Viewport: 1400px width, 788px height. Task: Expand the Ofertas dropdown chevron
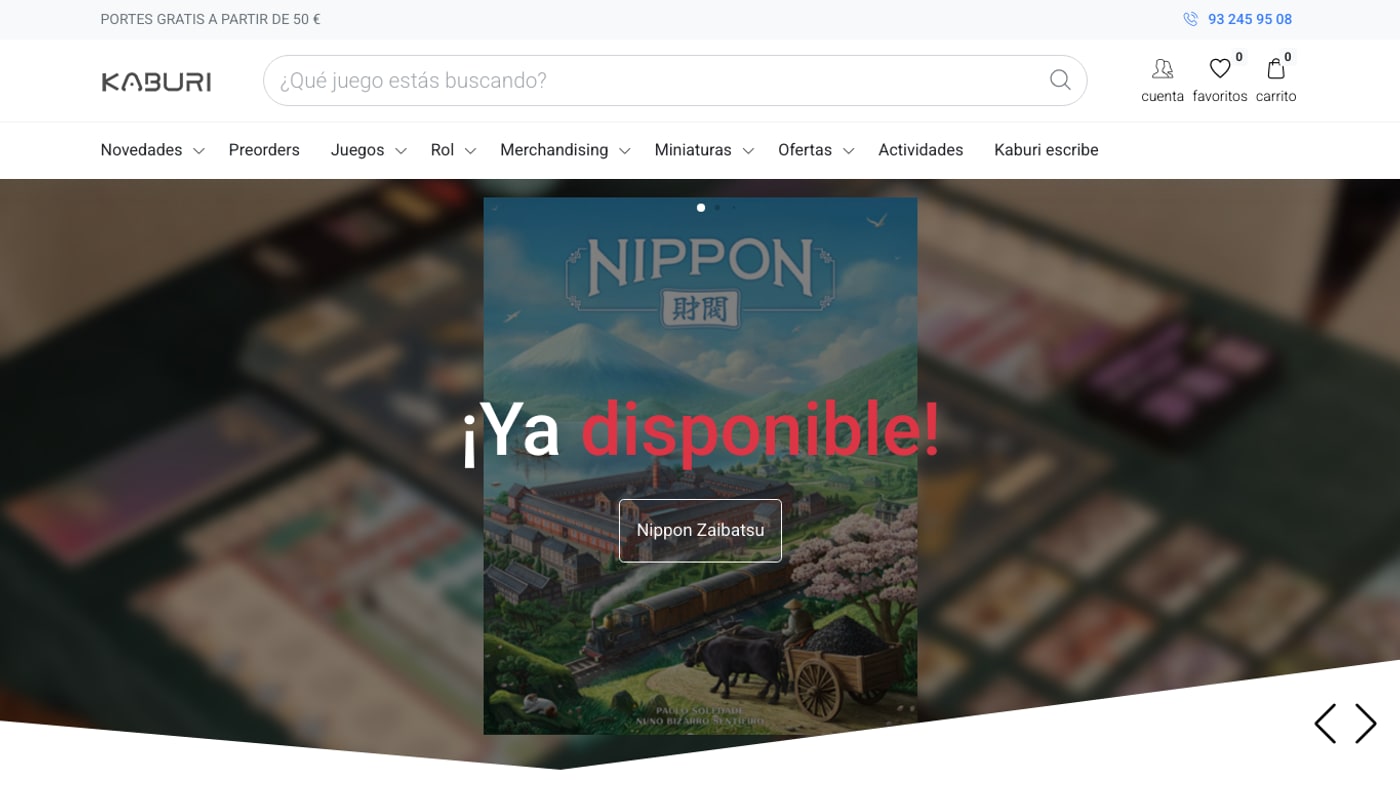848,151
